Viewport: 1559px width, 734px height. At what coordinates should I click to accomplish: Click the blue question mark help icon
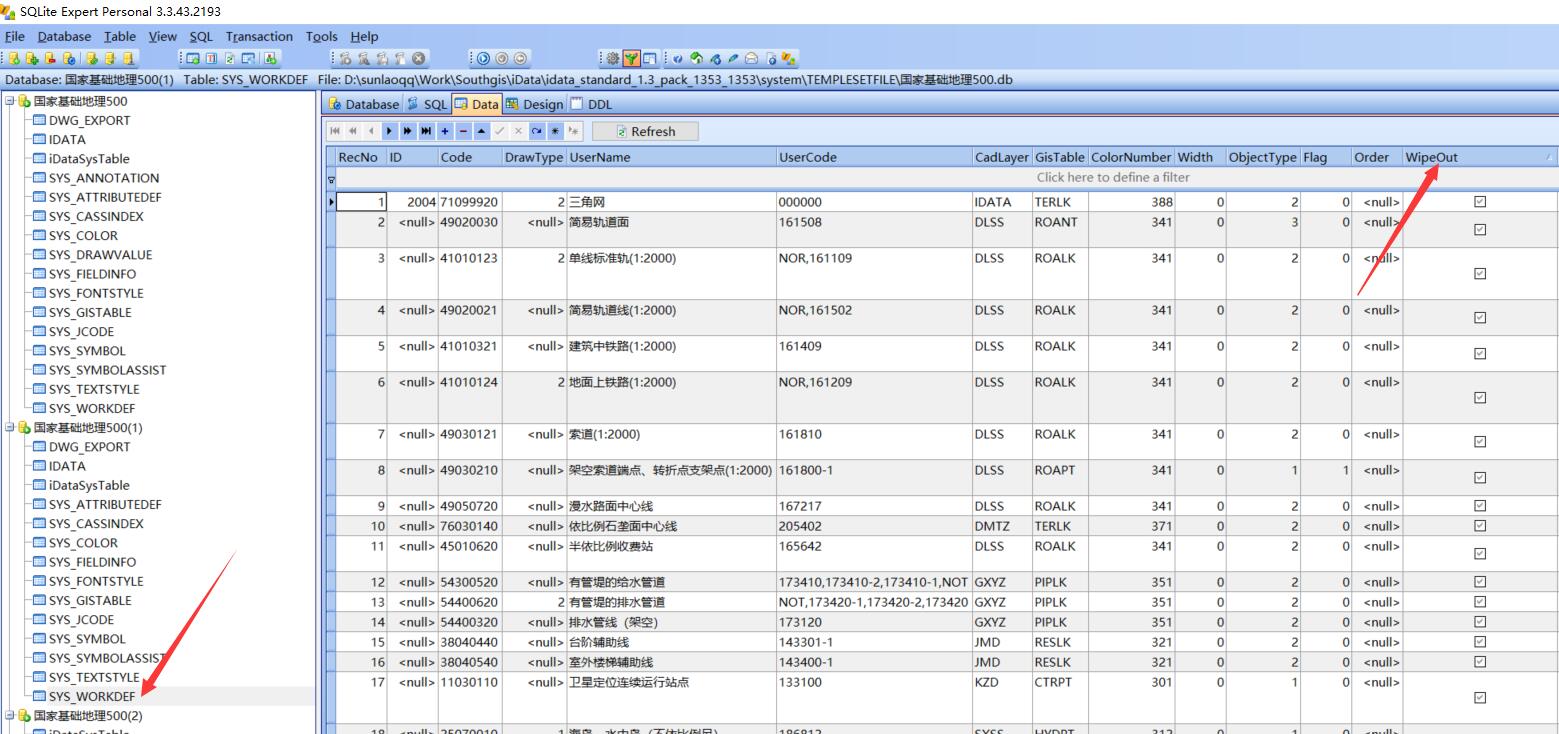click(x=677, y=58)
